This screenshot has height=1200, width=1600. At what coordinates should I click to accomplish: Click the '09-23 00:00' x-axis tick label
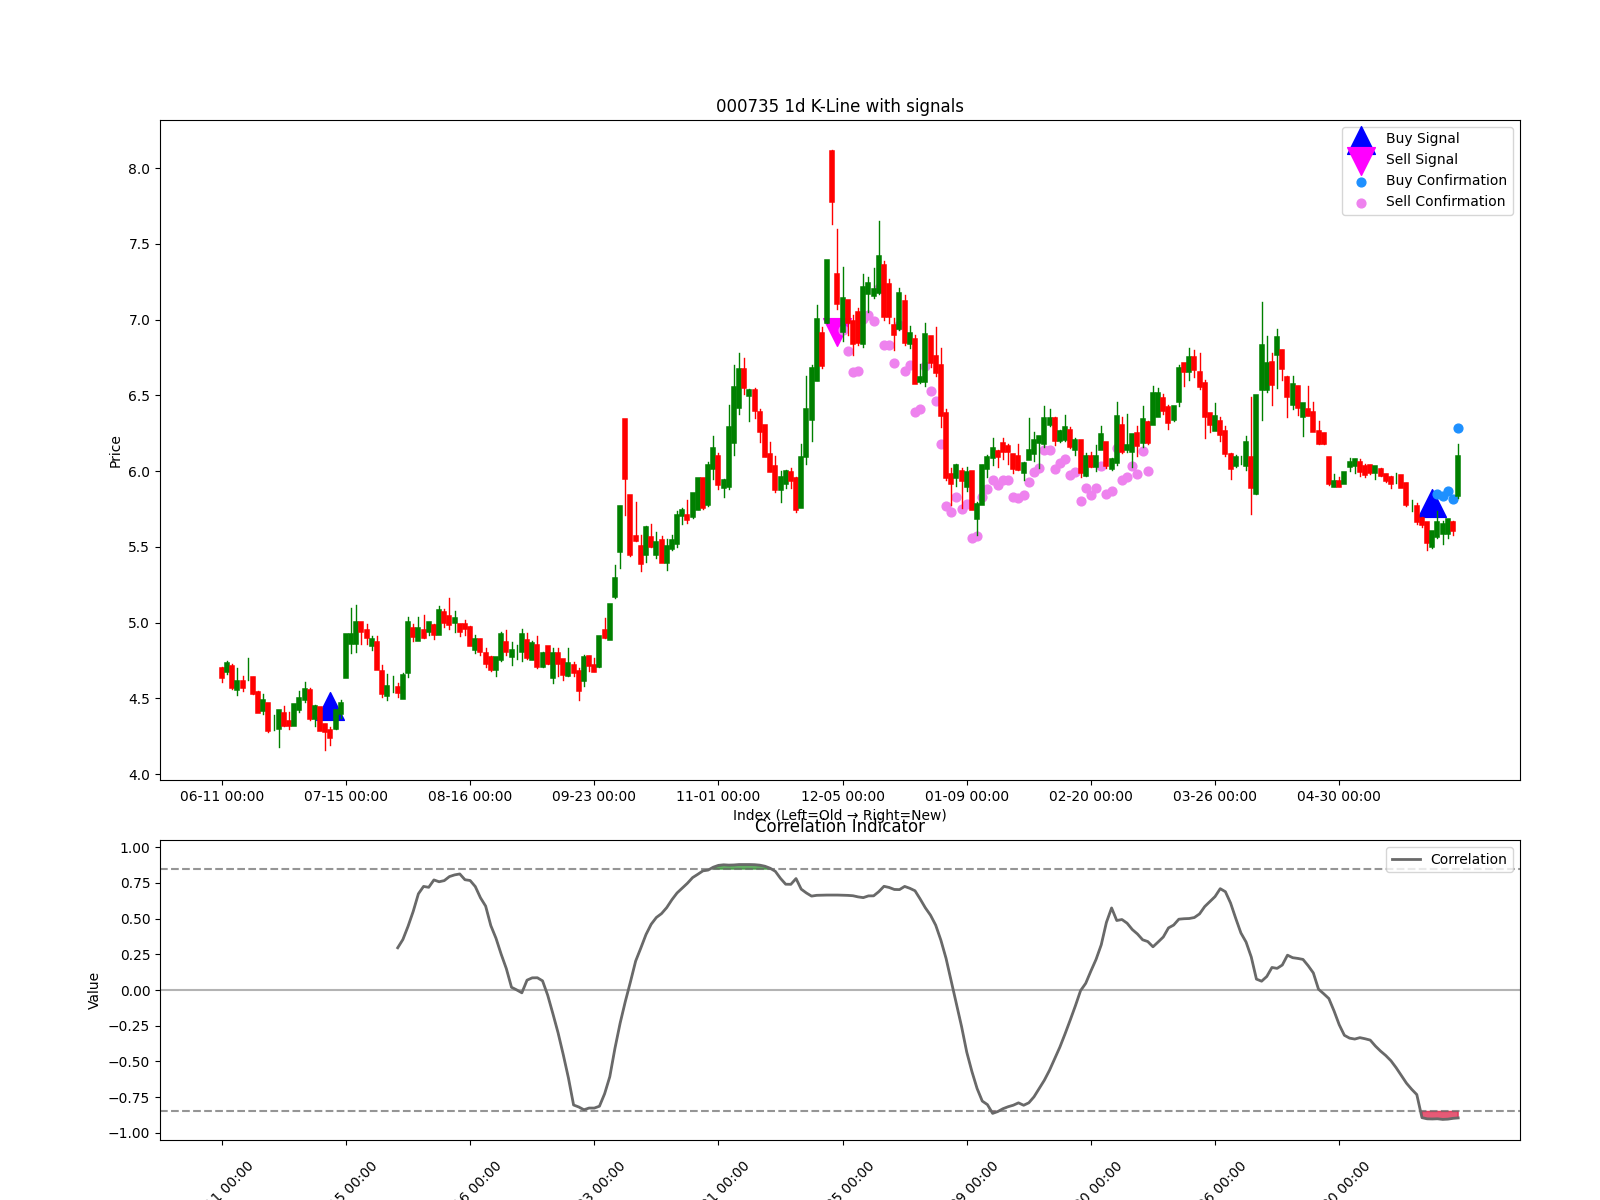(x=594, y=796)
